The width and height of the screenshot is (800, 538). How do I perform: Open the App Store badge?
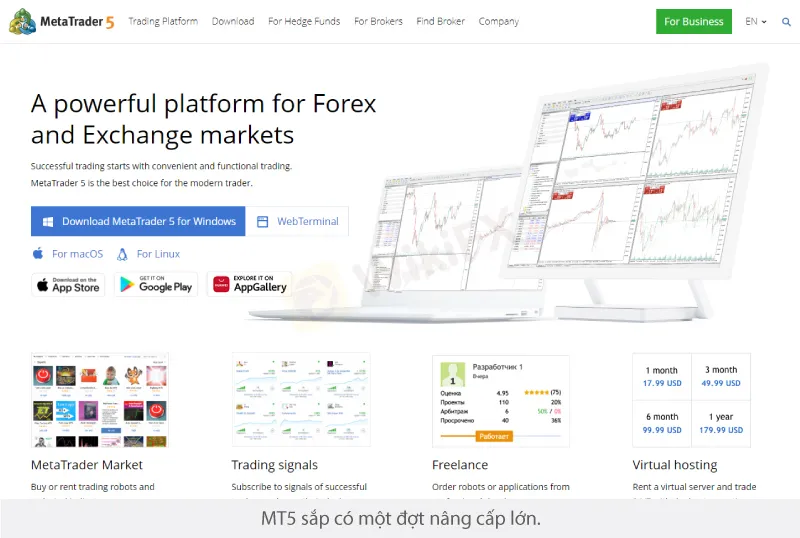(x=68, y=285)
